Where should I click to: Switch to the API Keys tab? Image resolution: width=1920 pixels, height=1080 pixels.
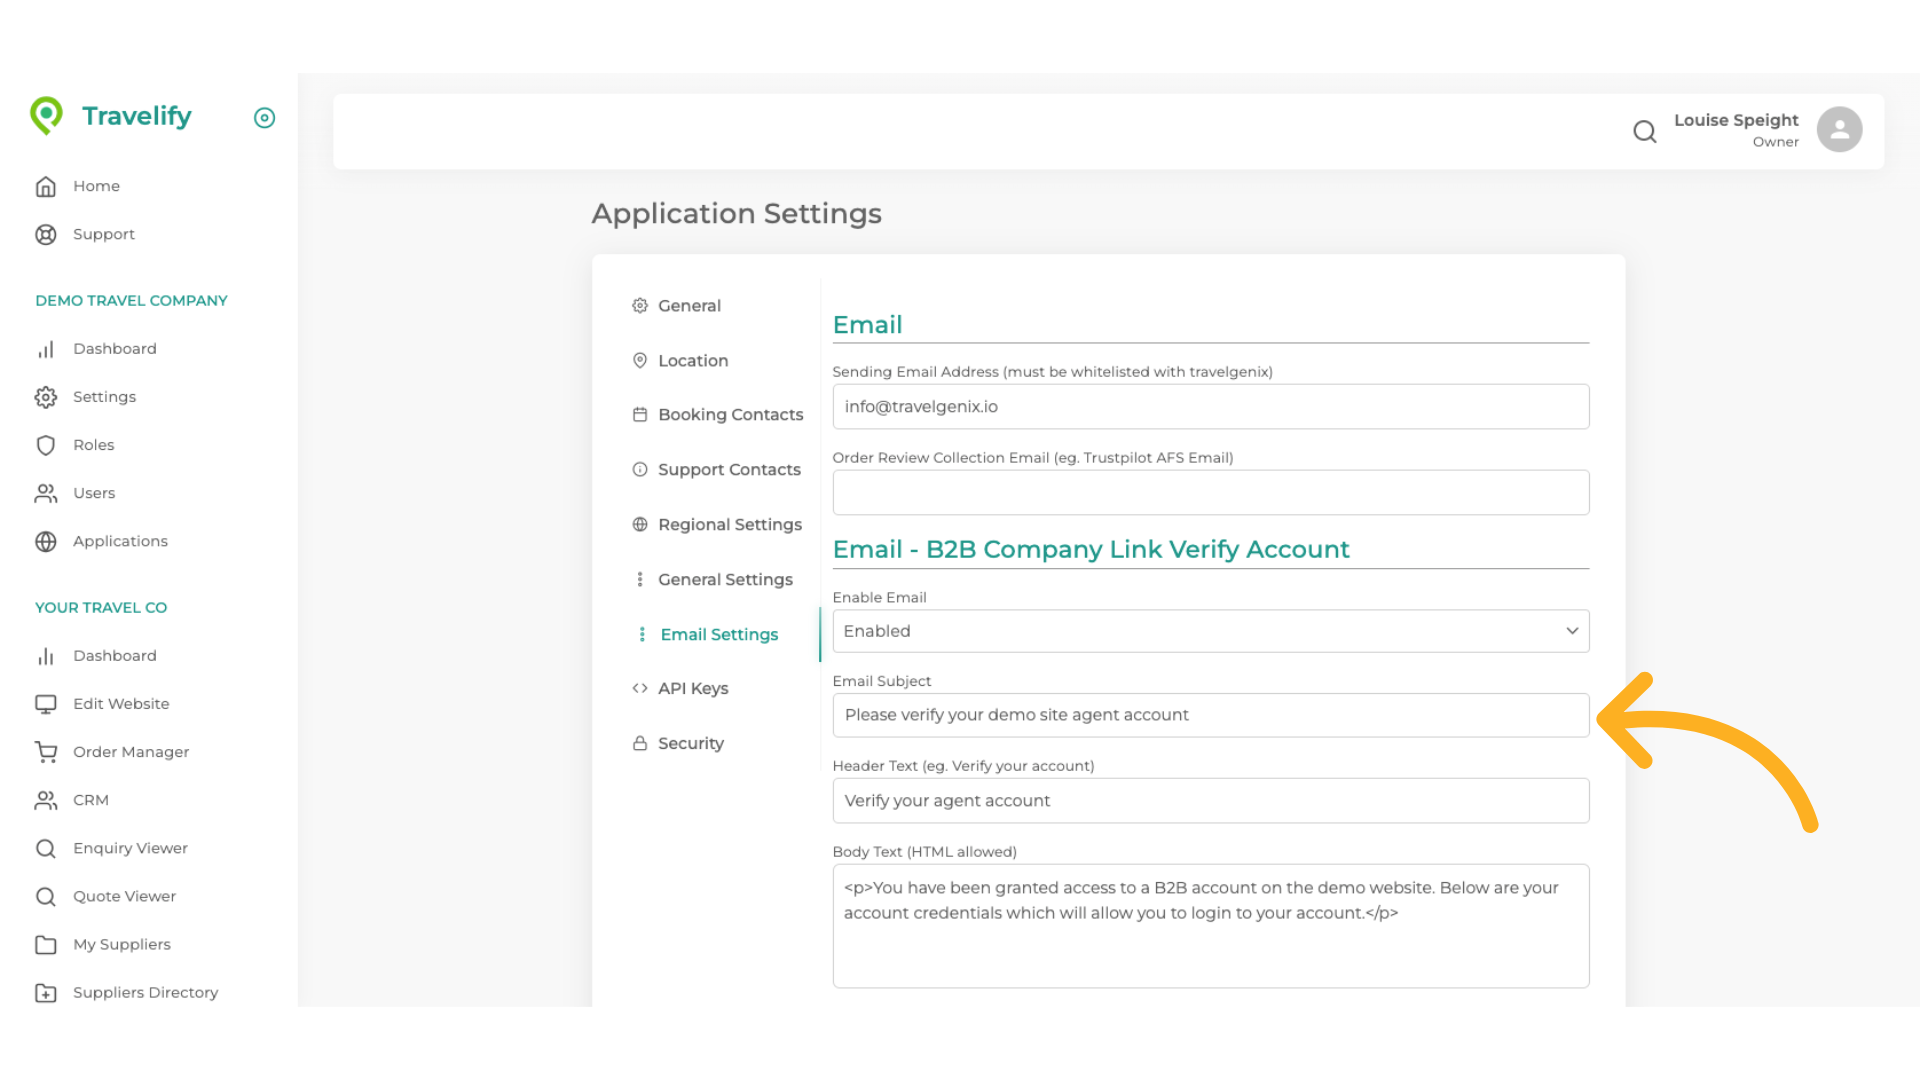click(692, 688)
